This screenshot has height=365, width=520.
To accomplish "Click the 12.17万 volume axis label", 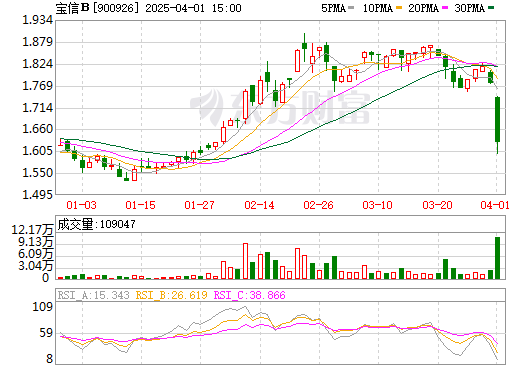I will (x=32, y=230).
